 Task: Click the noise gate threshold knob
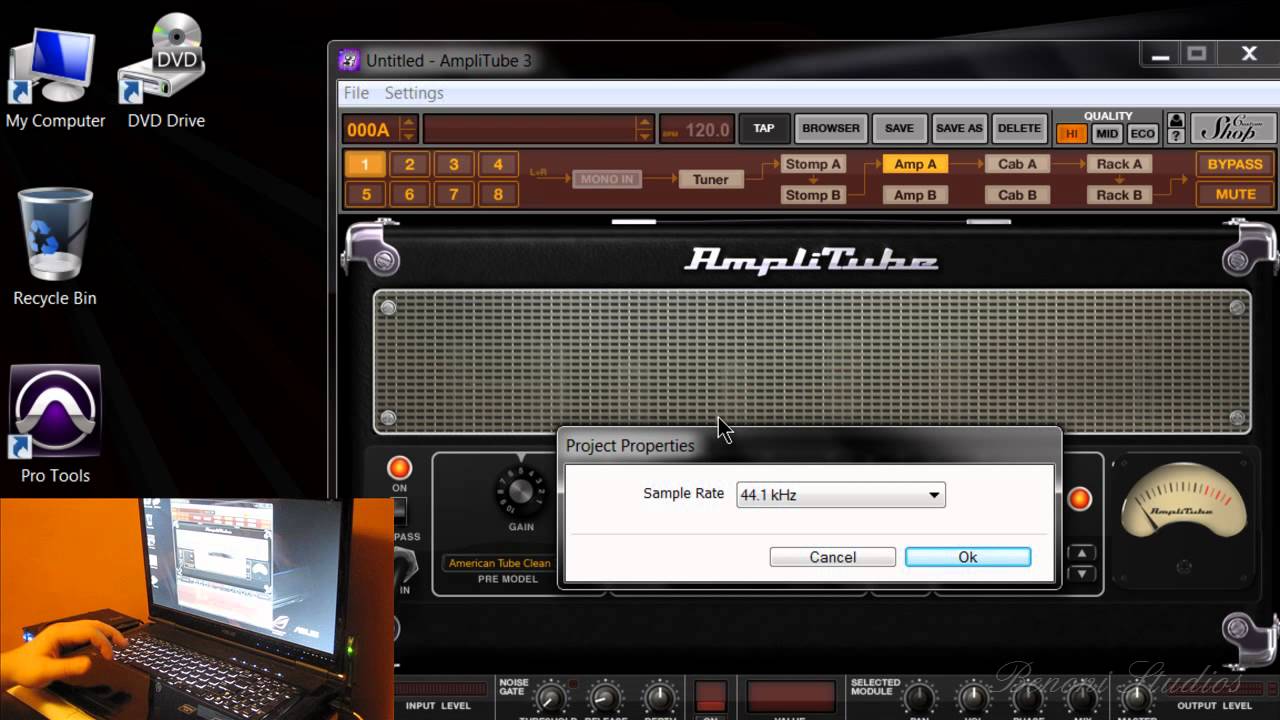click(x=548, y=698)
